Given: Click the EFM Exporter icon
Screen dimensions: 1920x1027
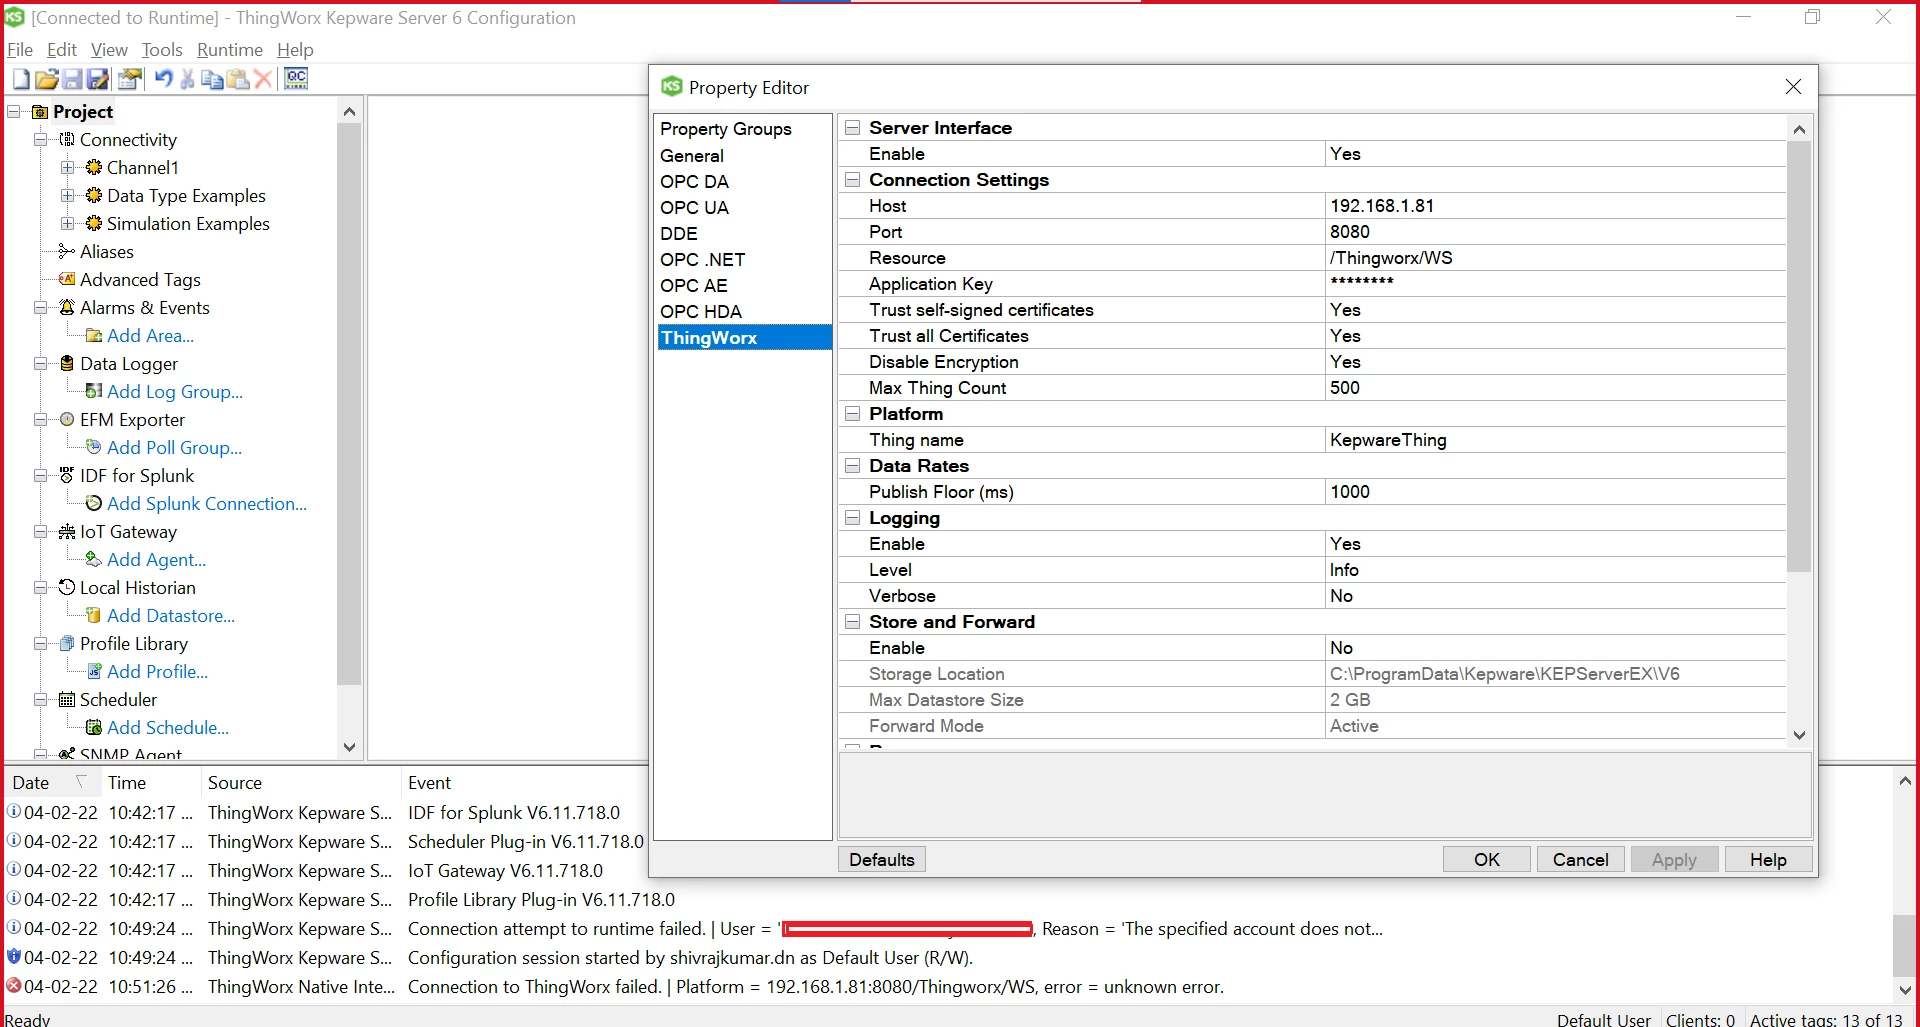Looking at the screenshot, I should pyautogui.click(x=67, y=419).
